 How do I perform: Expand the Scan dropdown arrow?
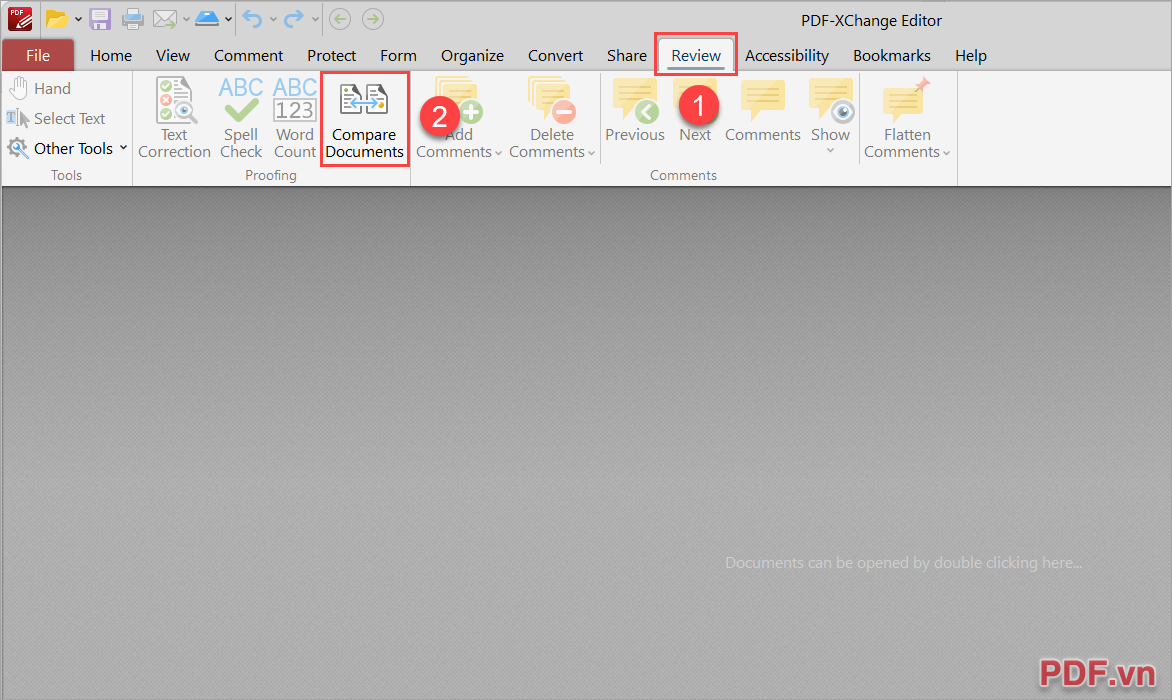tap(228, 19)
